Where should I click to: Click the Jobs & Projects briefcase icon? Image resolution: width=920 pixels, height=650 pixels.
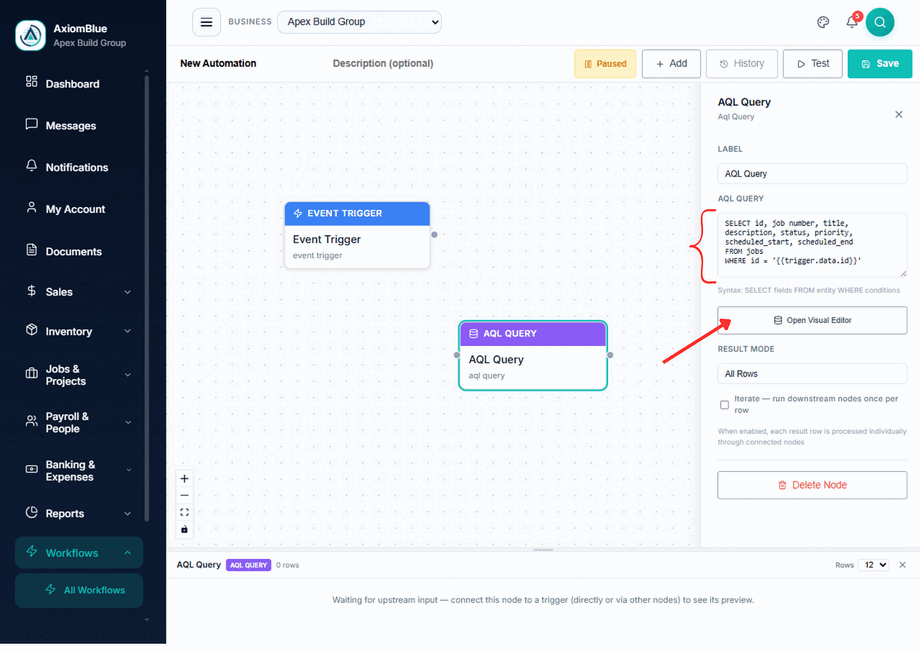(32, 374)
